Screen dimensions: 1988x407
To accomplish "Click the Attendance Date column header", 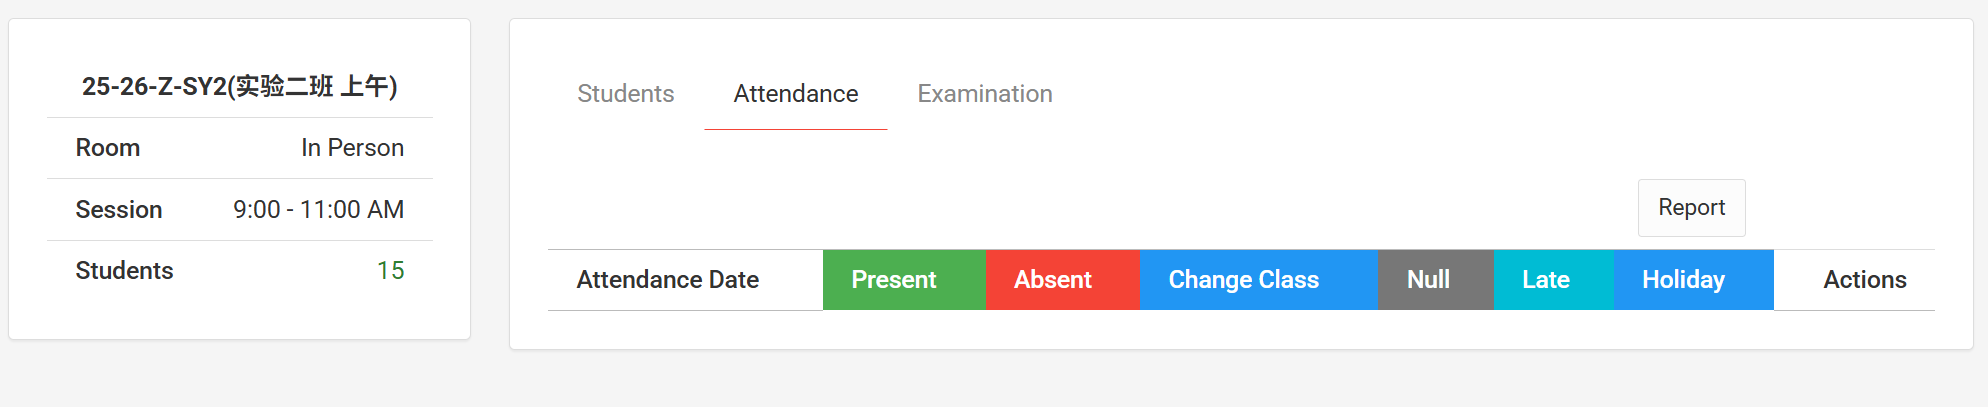I will click(667, 280).
